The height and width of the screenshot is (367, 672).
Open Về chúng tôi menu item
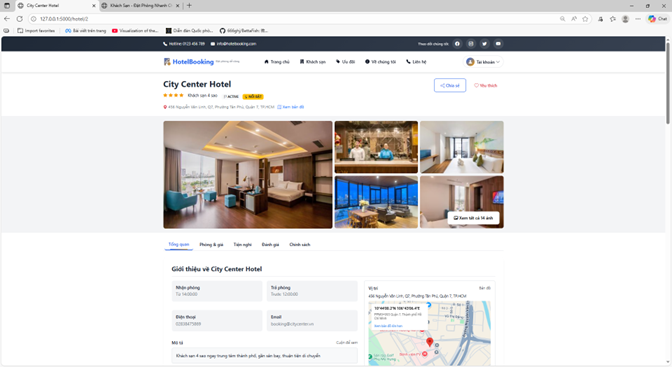[x=380, y=62]
